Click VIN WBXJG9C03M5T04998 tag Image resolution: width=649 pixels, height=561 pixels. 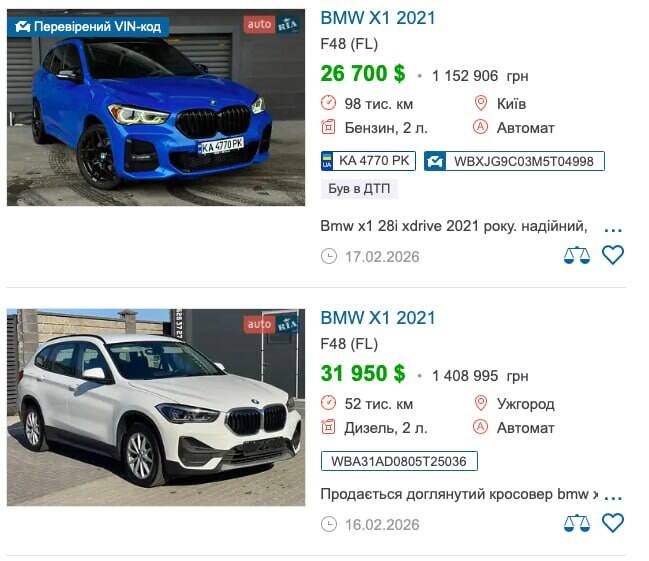click(x=514, y=161)
